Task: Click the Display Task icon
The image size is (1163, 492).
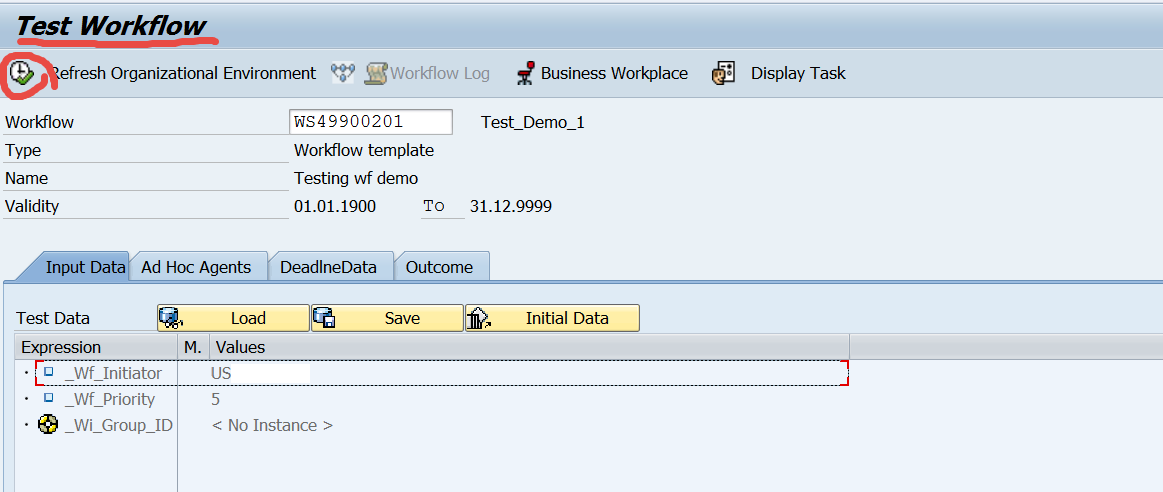Action: click(723, 73)
